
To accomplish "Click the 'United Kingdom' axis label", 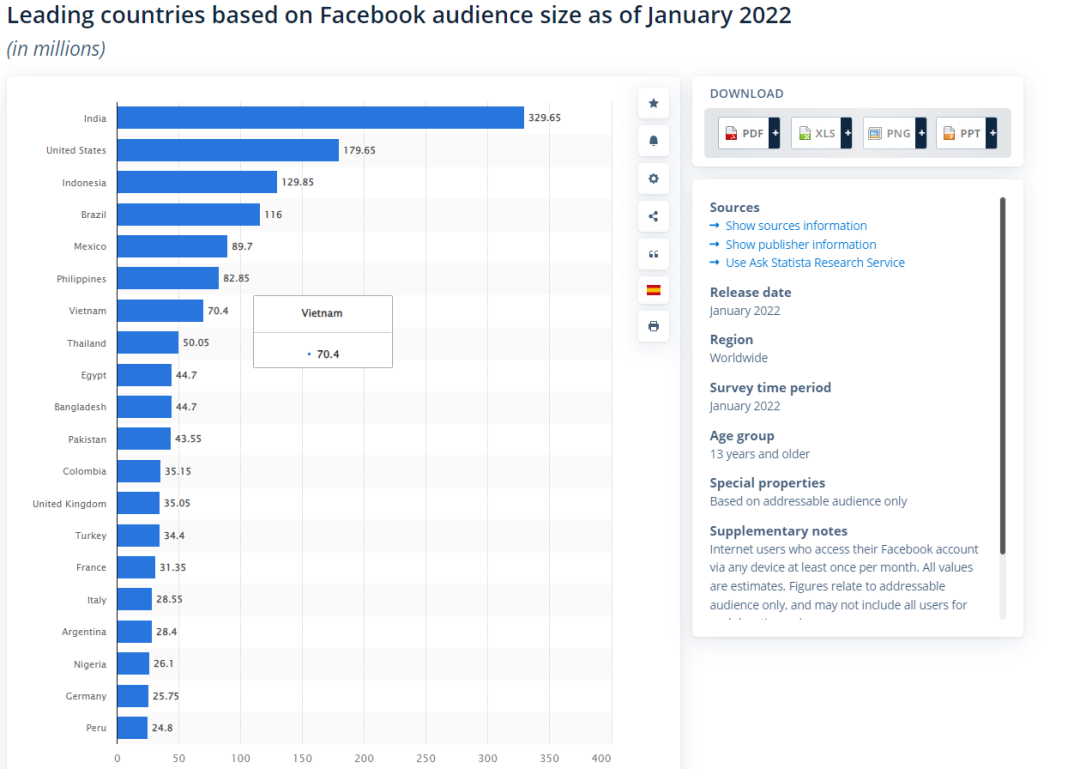I will coord(70,504).
